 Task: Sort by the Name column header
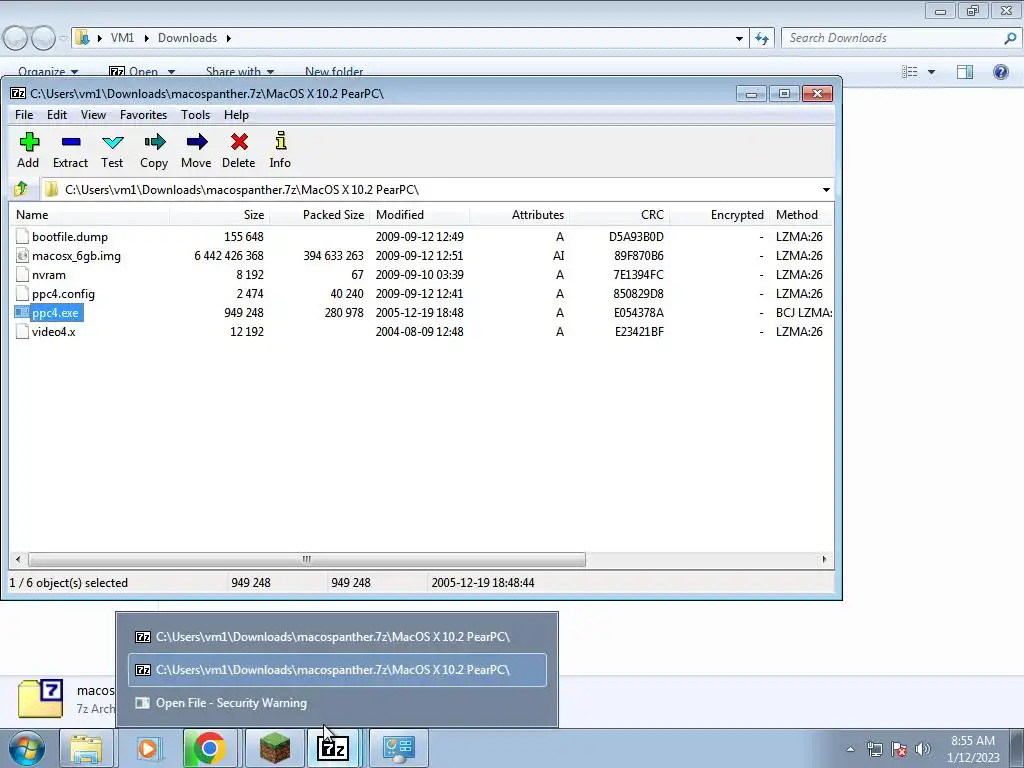[90, 215]
